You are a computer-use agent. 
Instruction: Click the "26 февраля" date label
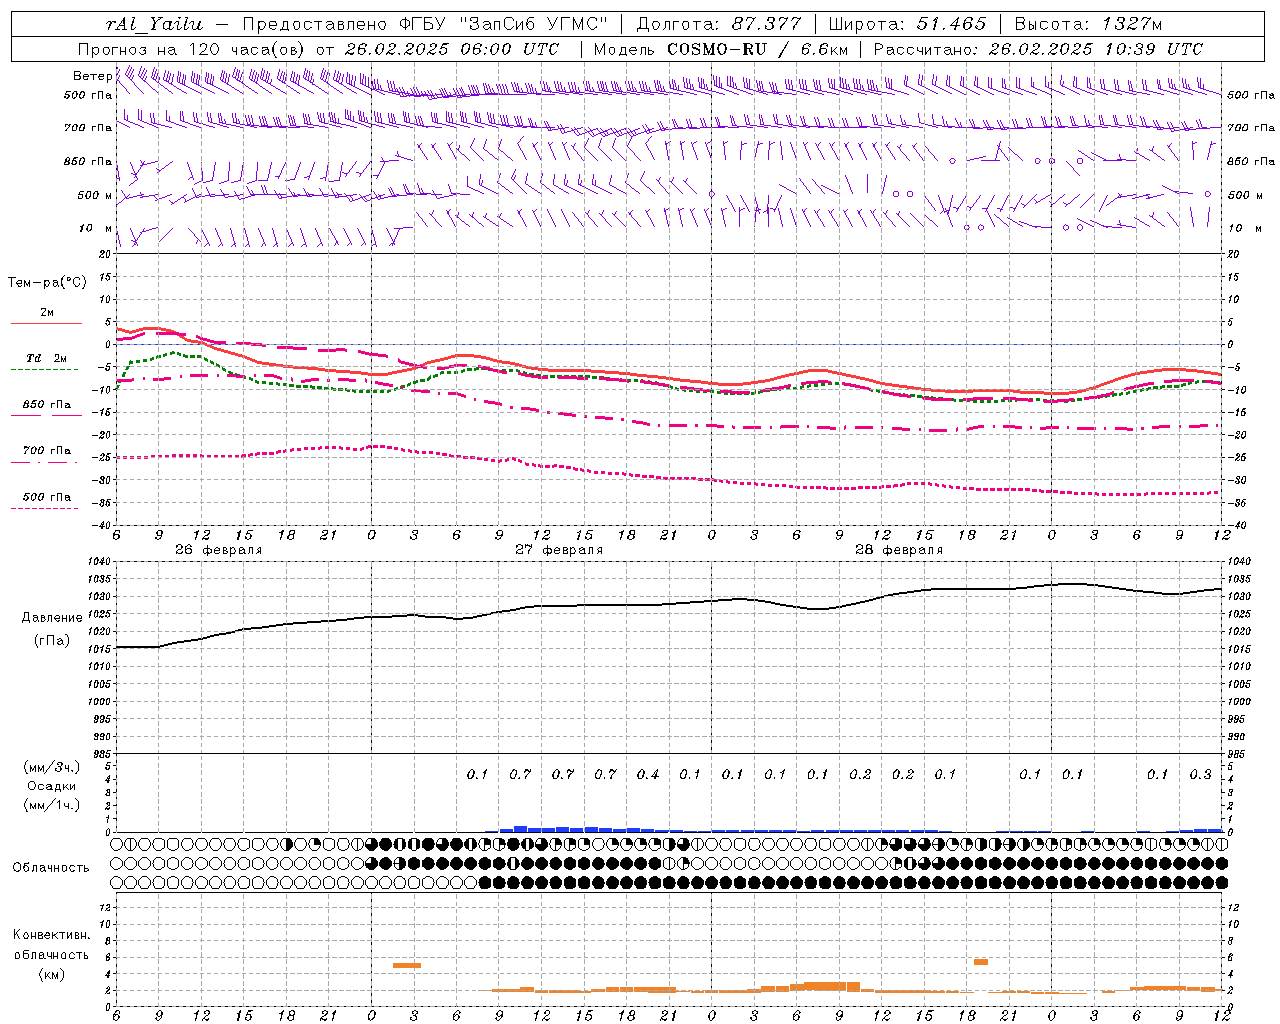click(x=219, y=549)
